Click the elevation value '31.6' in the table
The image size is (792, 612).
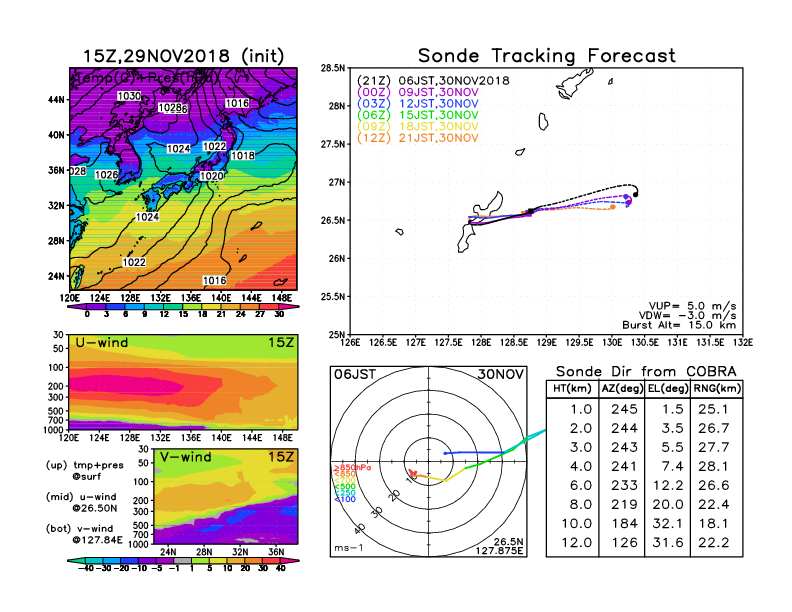(668, 543)
